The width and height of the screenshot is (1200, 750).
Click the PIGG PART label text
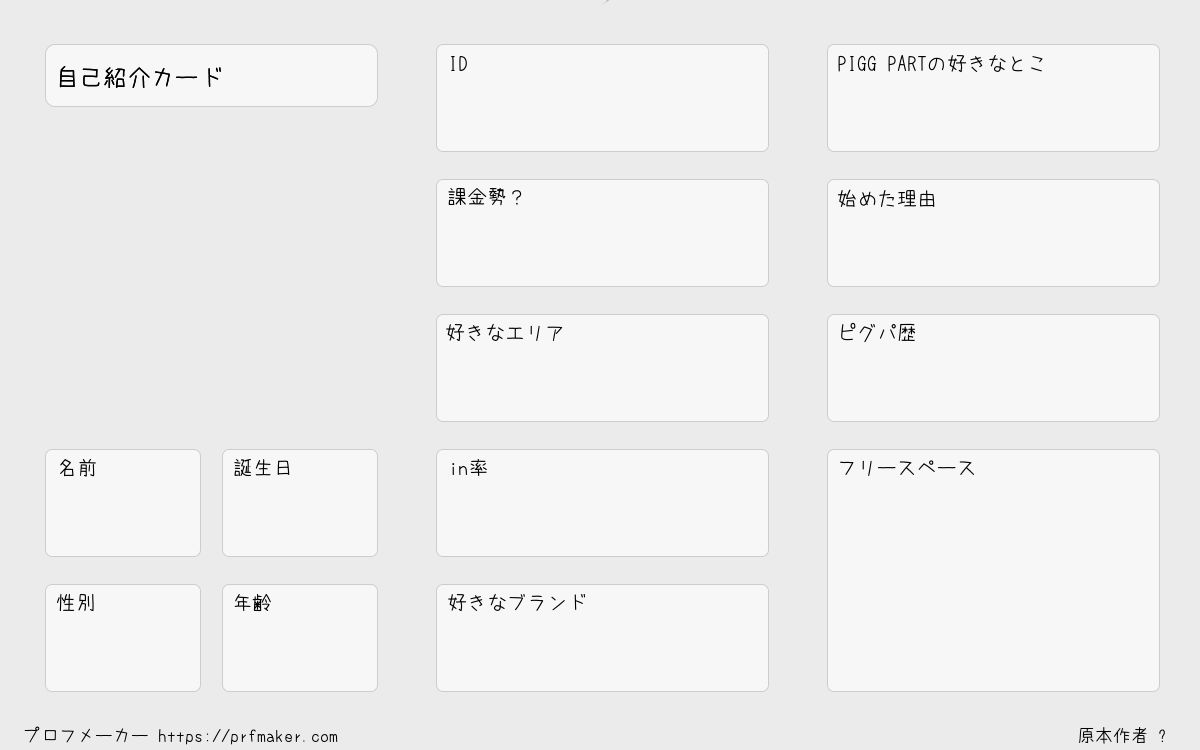[x=882, y=64]
